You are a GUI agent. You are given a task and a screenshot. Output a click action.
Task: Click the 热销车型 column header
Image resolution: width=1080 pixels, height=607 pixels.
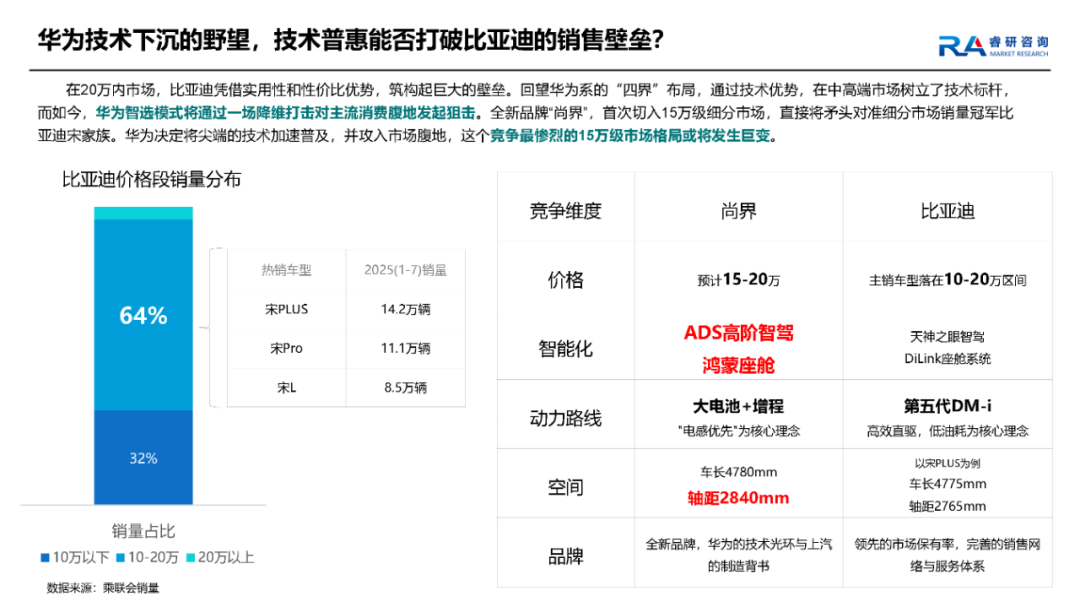(x=287, y=270)
